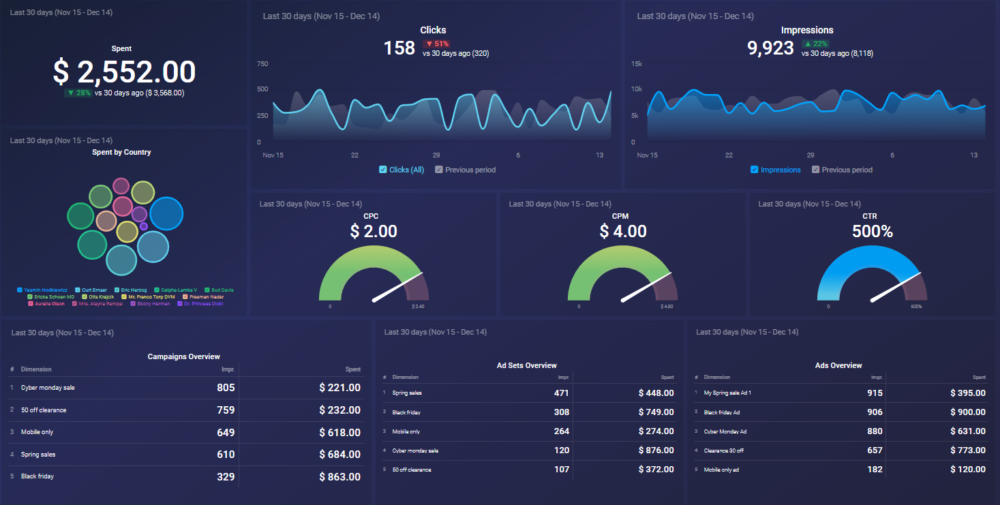
Task: Select Cyber Monday Ad row
Action: pyautogui.click(x=841, y=431)
